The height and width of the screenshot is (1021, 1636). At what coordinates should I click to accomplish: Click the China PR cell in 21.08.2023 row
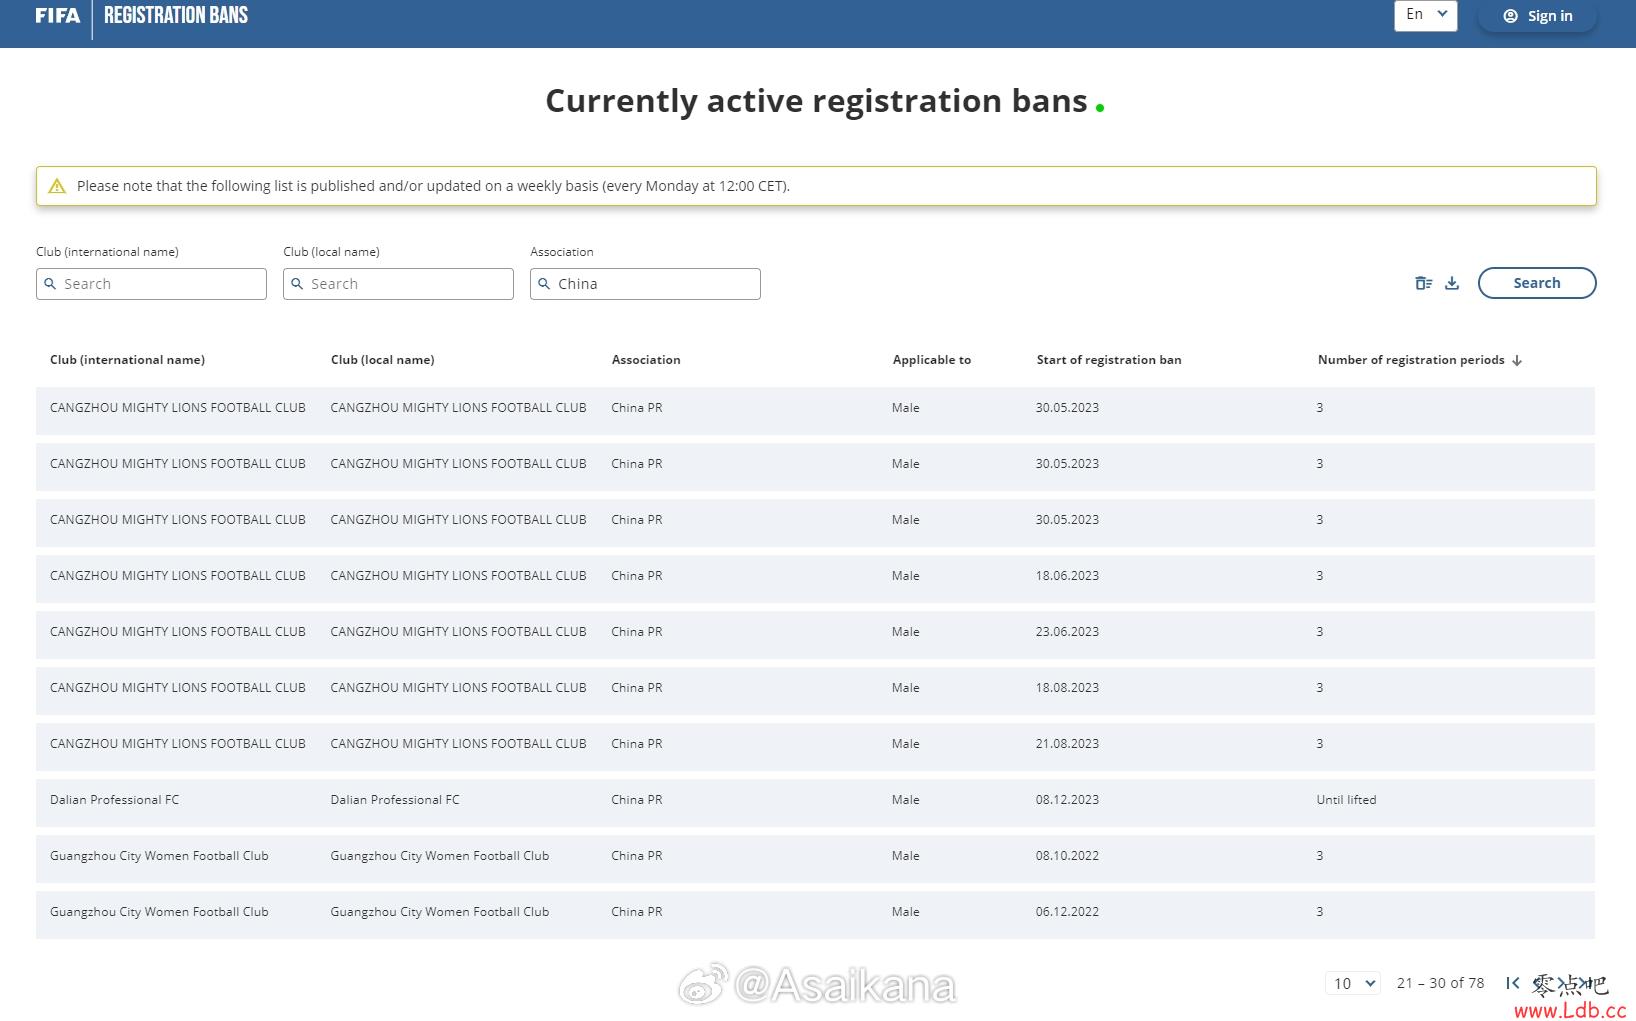click(637, 744)
